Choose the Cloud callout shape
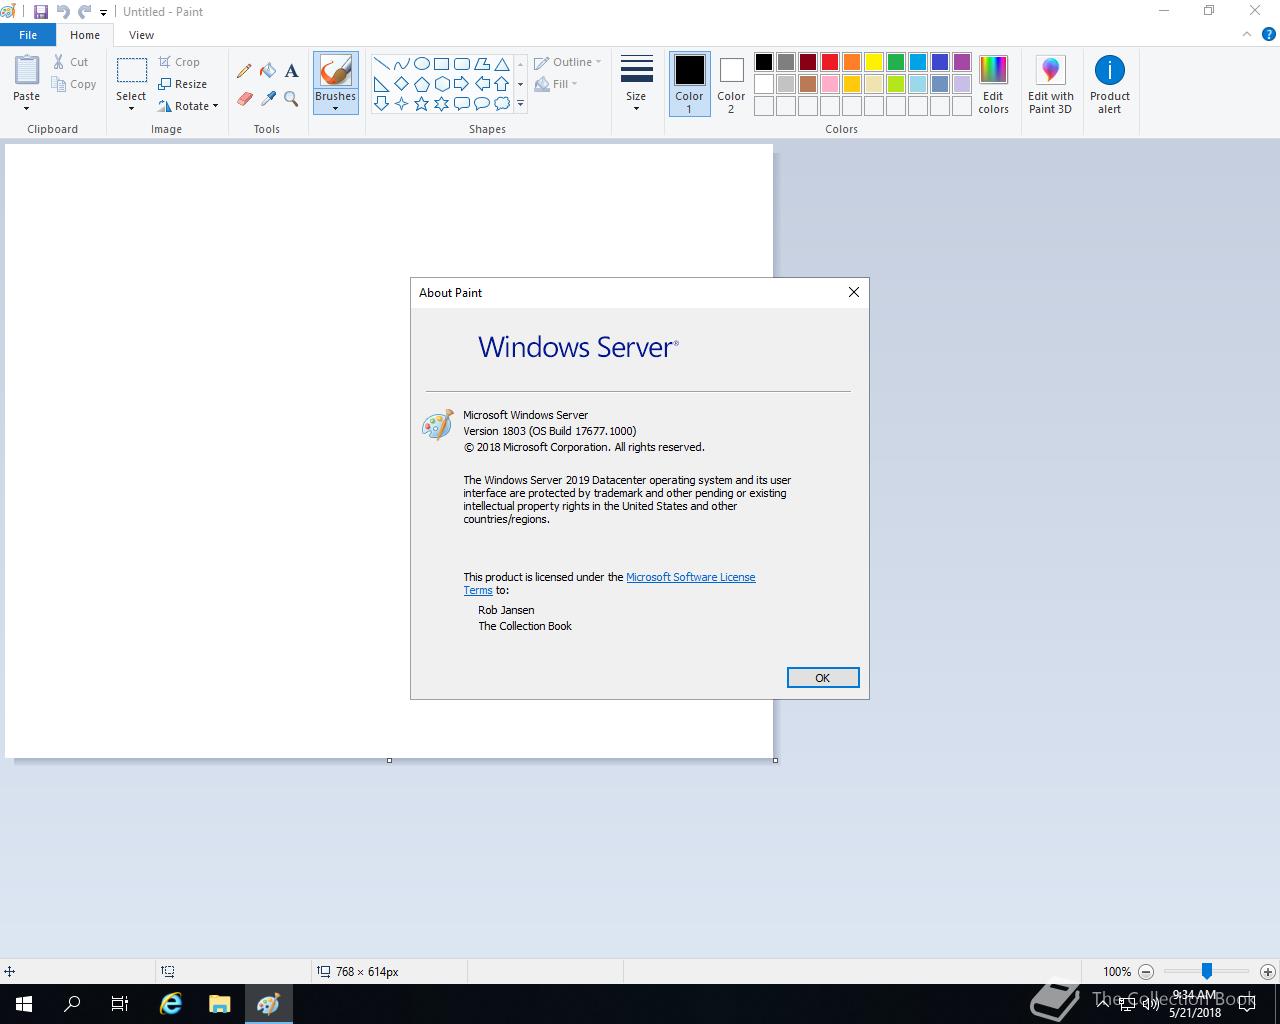This screenshot has width=1280, height=1024. pos(501,103)
